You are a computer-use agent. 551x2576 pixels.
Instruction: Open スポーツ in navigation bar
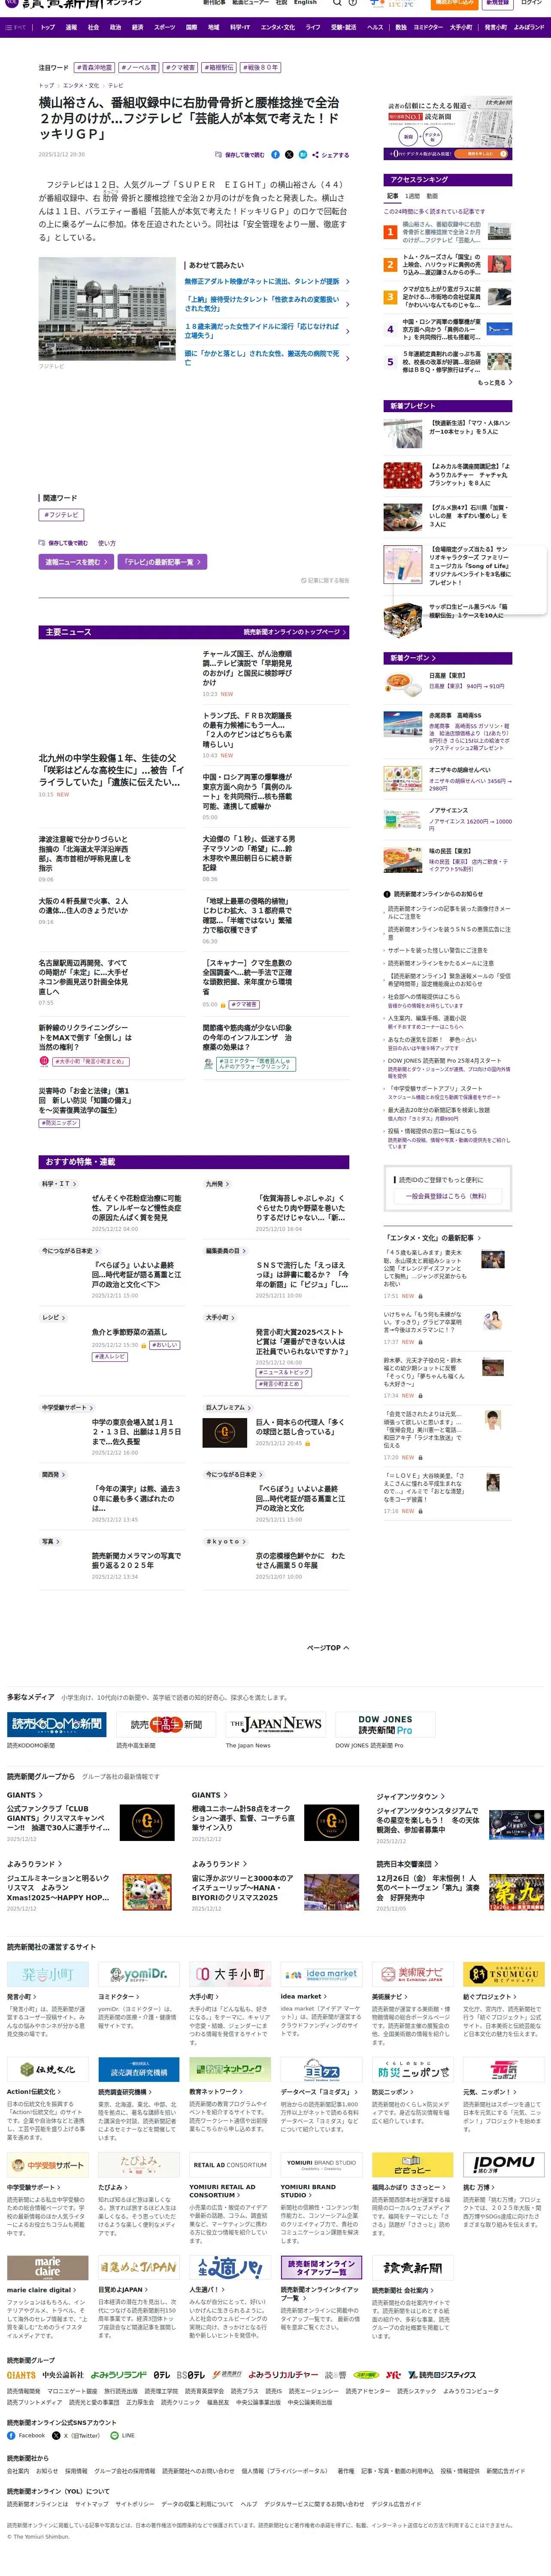coord(164,28)
